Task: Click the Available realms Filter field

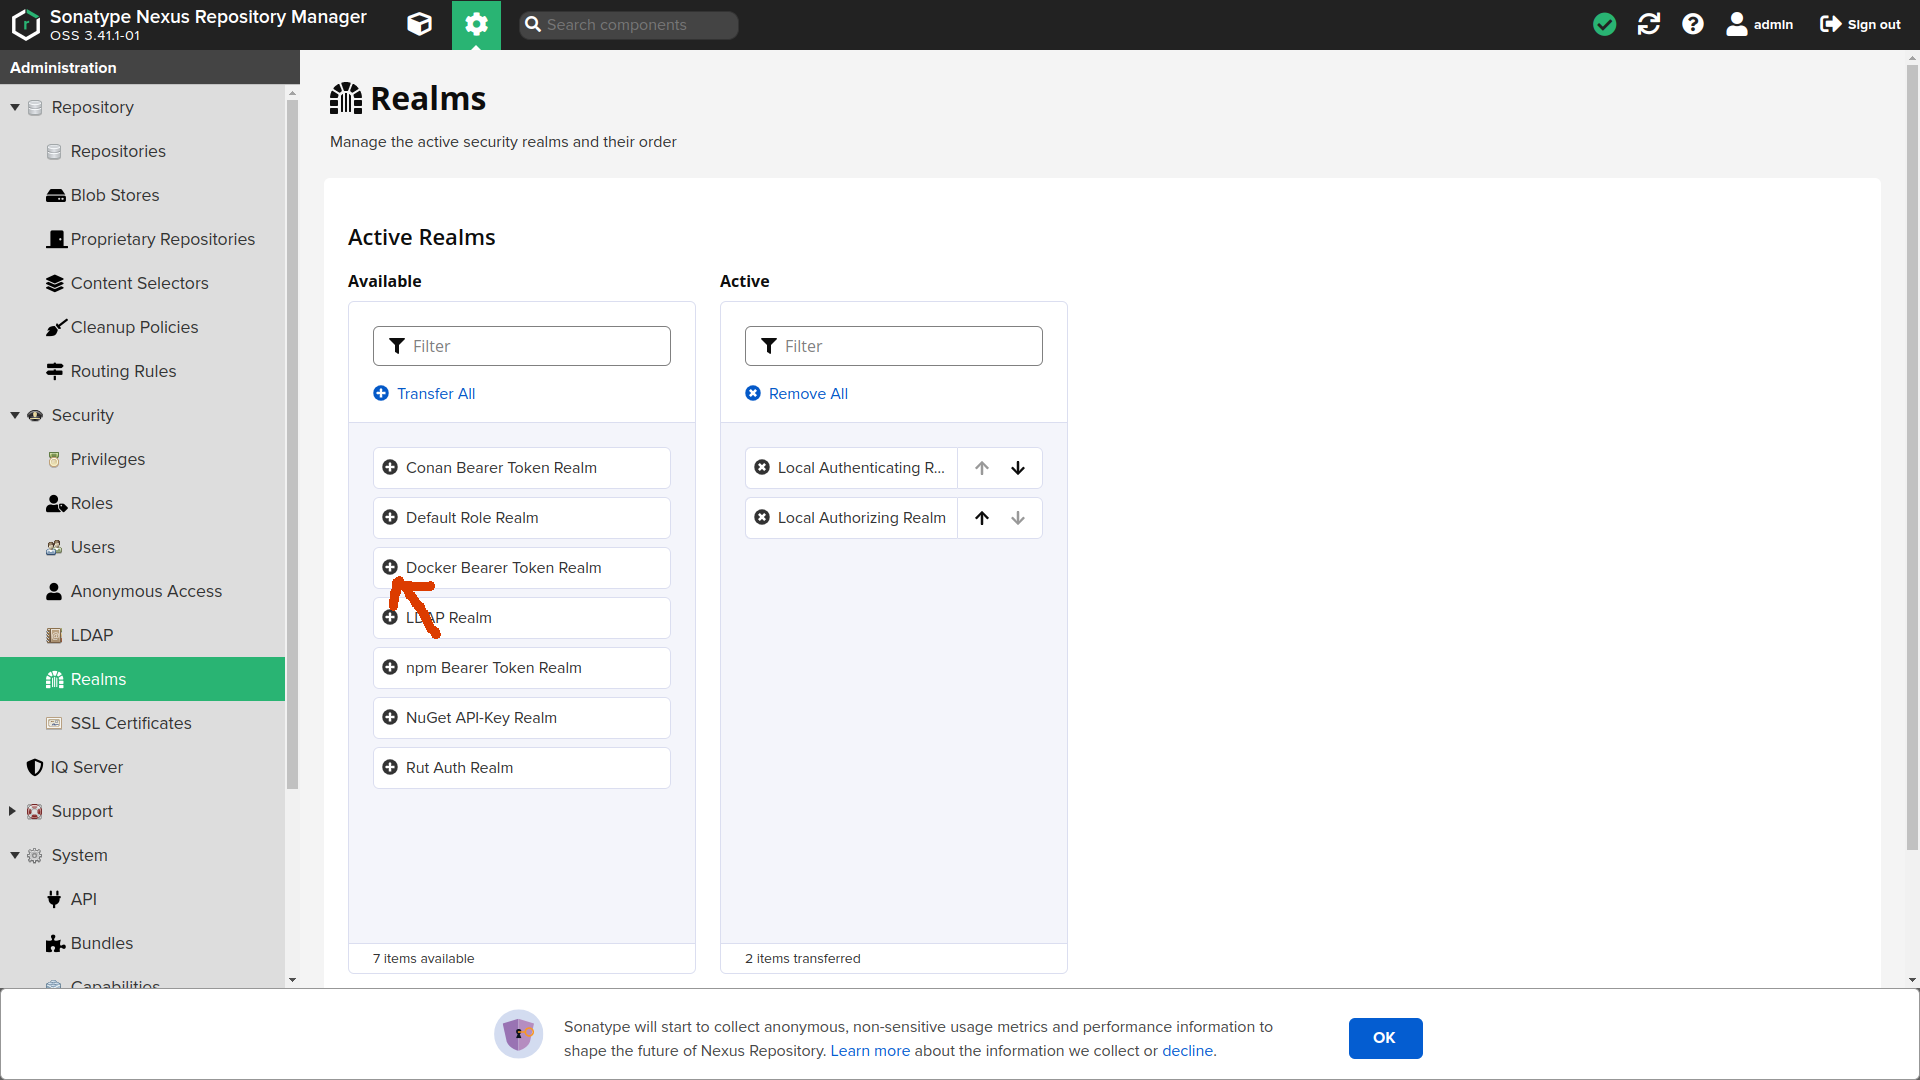Action: click(x=535, y=346)
